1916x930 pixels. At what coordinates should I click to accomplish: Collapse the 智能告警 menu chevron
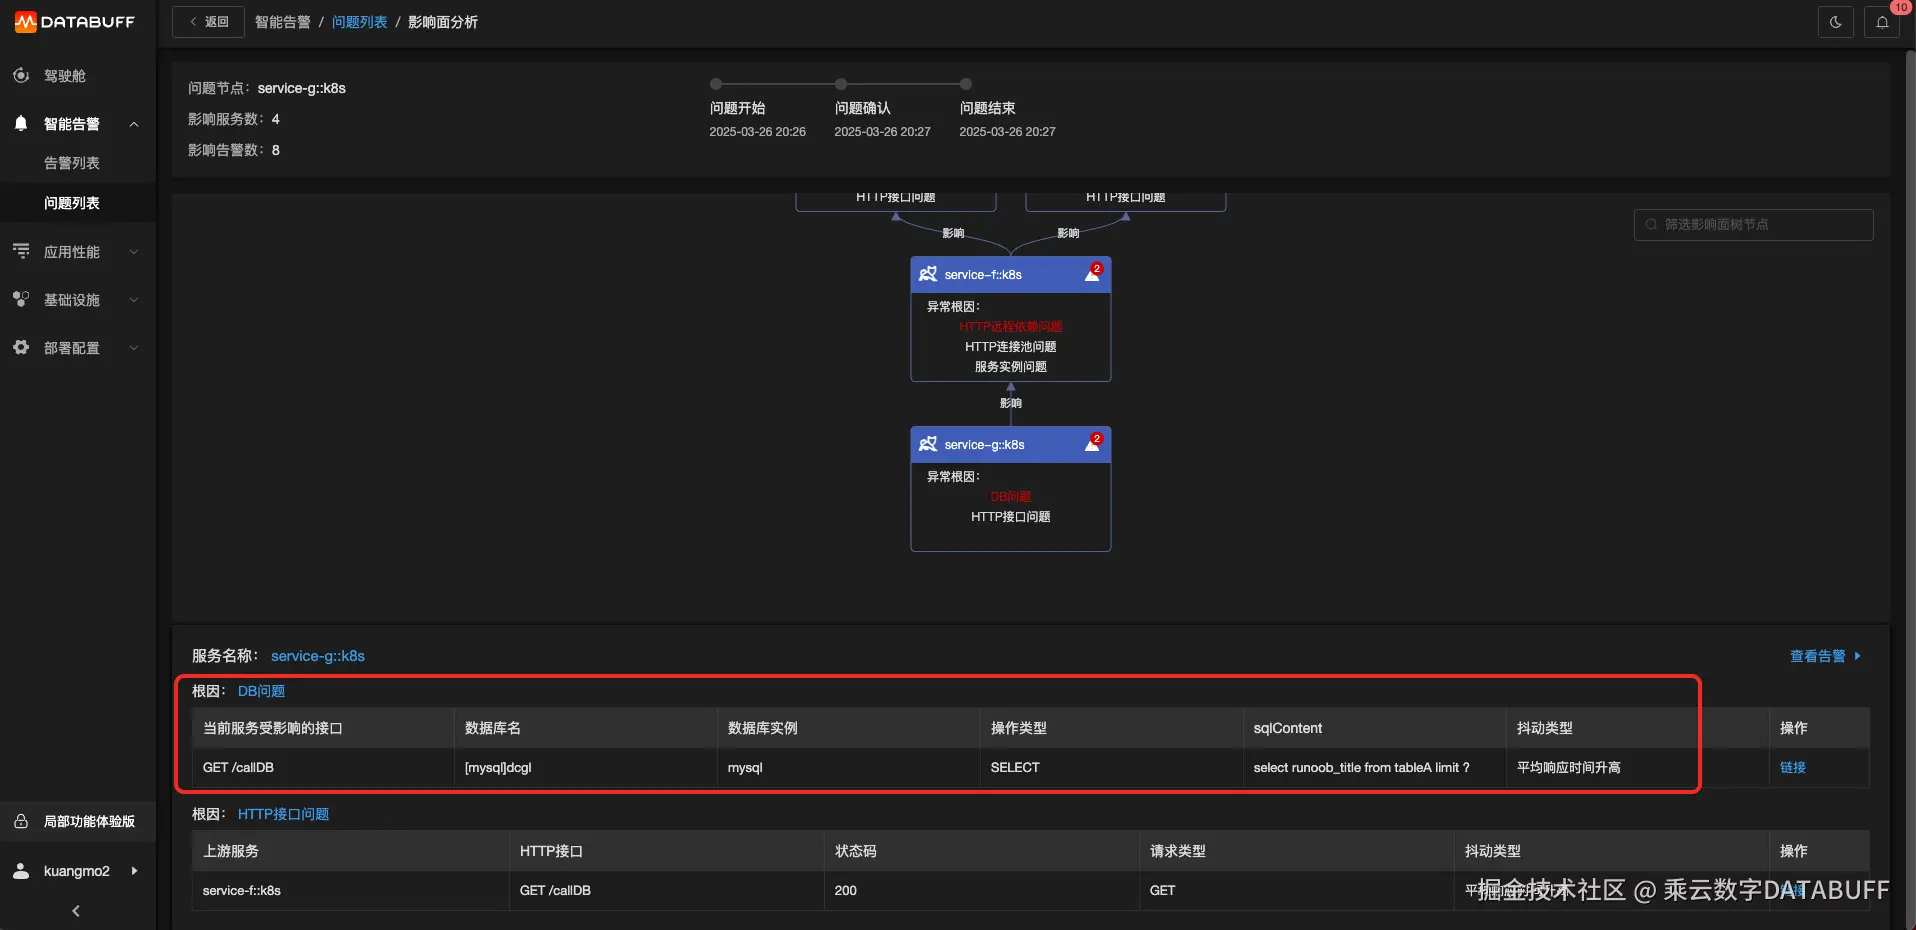point(134,124)
